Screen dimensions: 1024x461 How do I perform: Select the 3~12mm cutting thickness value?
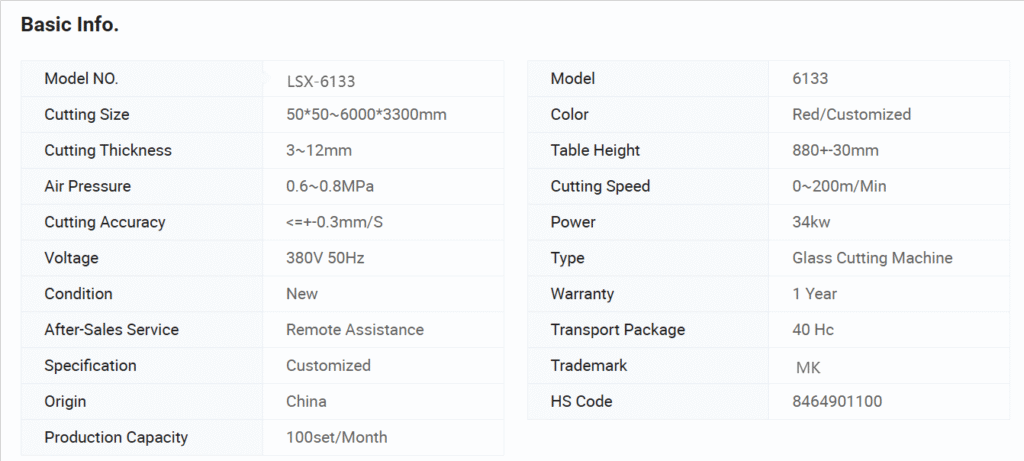tap(319, 151)
